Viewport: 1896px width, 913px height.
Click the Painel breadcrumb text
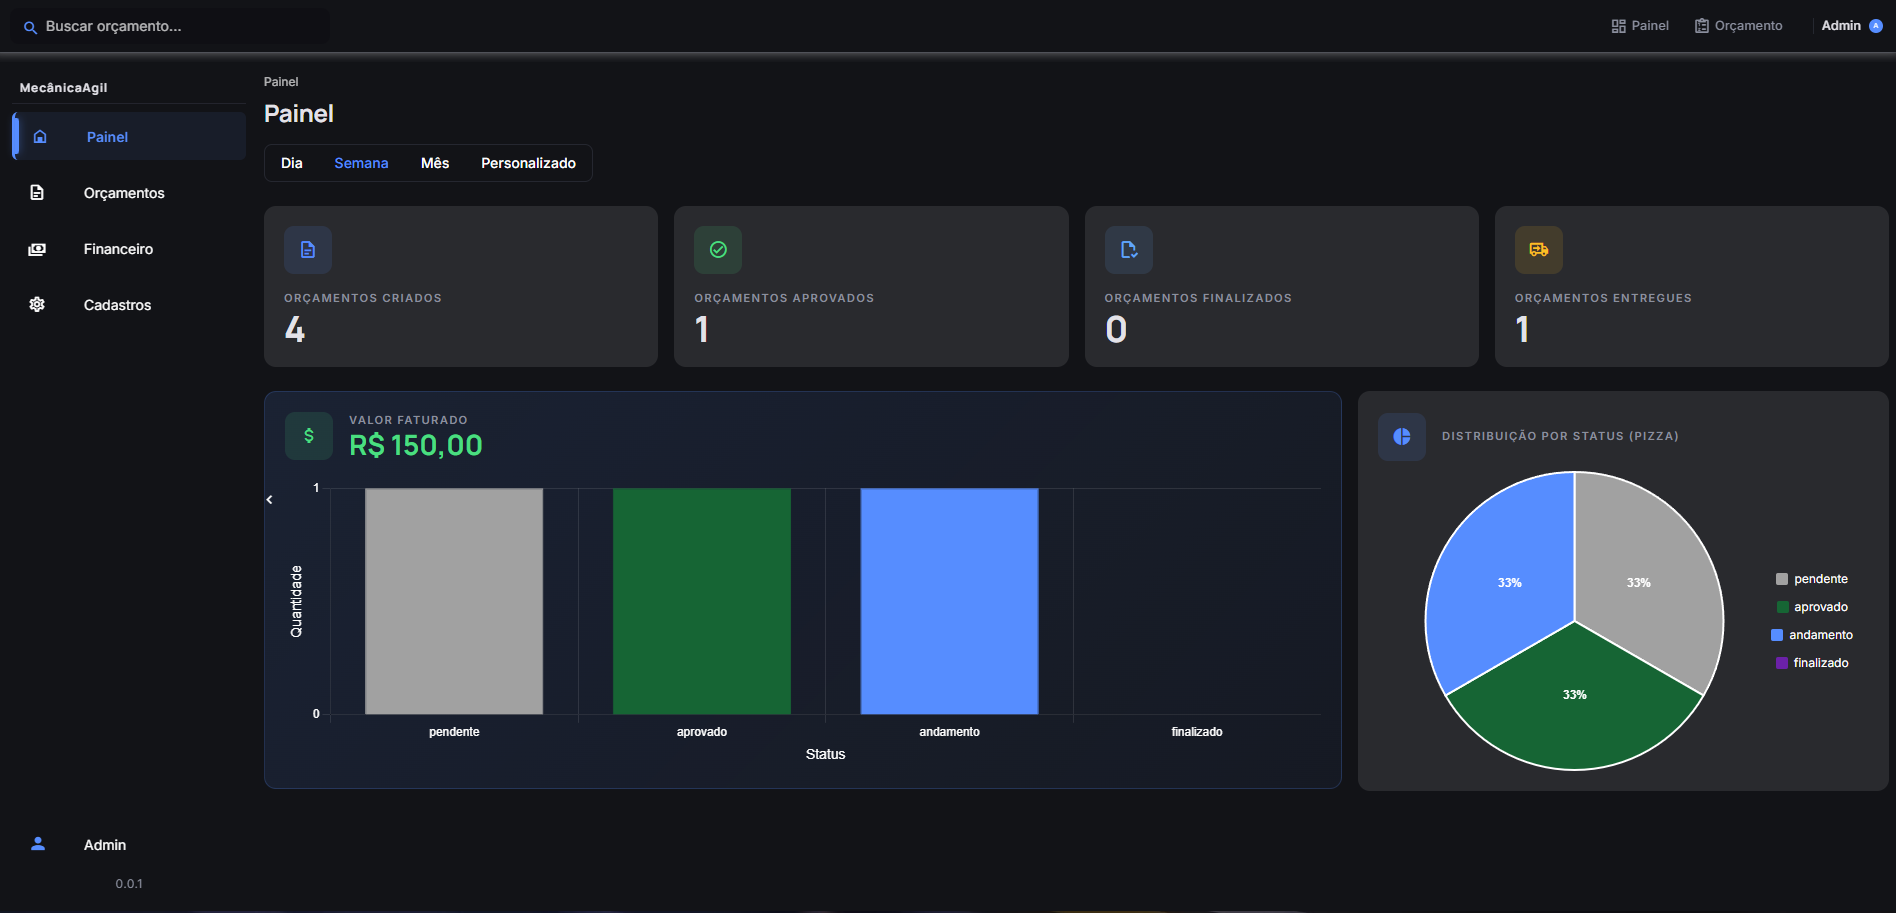[281, 82]
